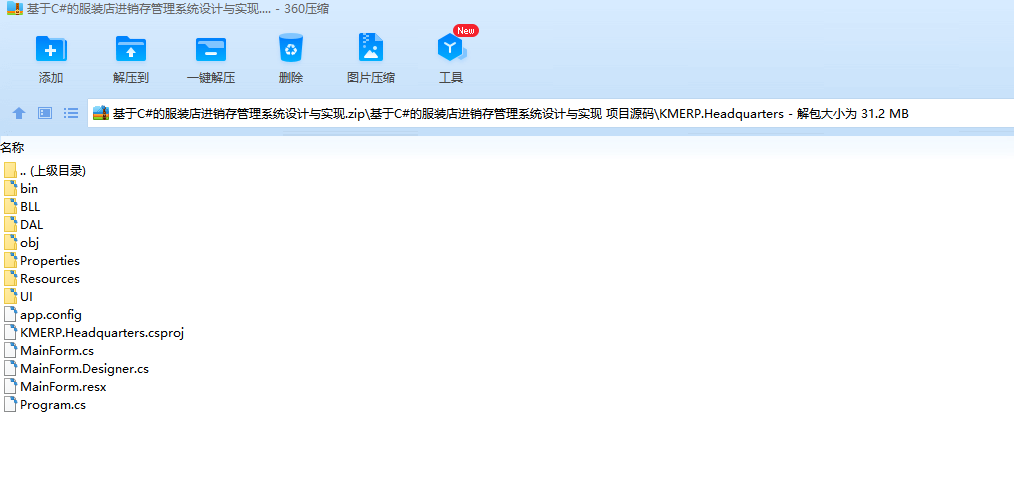
Task: Click the bin folder icon
Action: 10,188
